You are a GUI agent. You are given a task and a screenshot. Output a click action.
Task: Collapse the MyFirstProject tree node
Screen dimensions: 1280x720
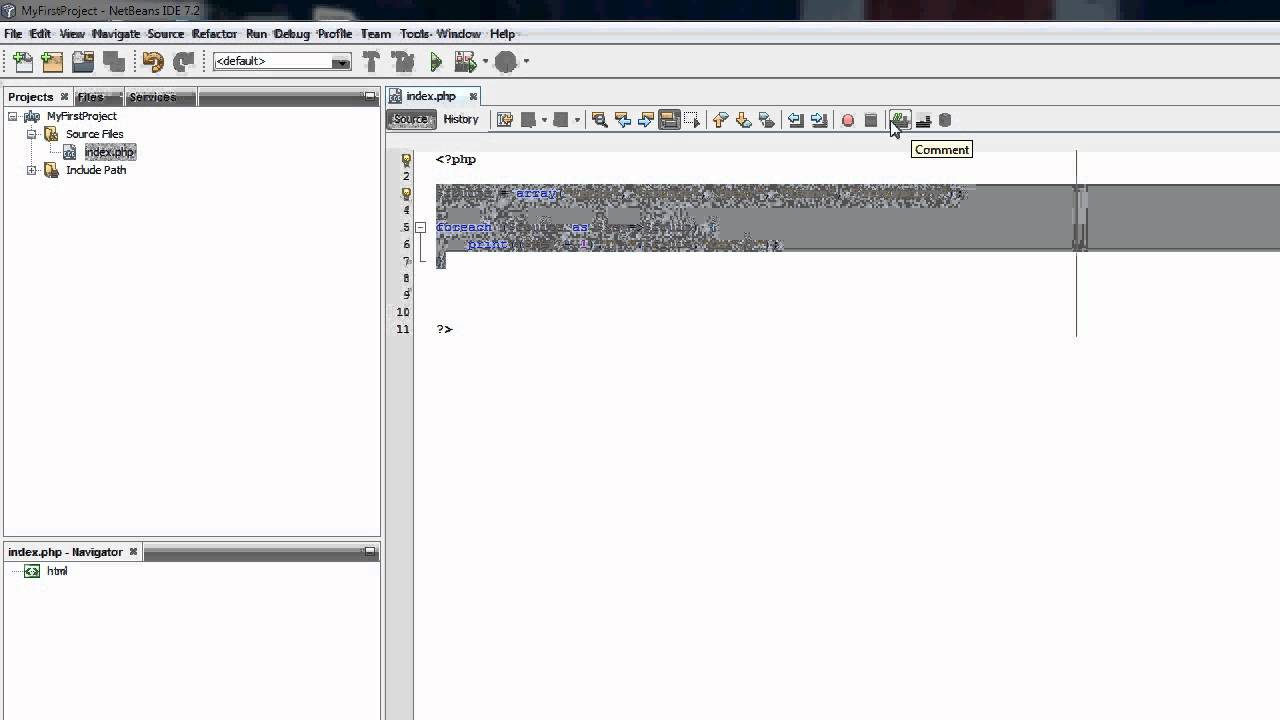[x=12, y=116]
